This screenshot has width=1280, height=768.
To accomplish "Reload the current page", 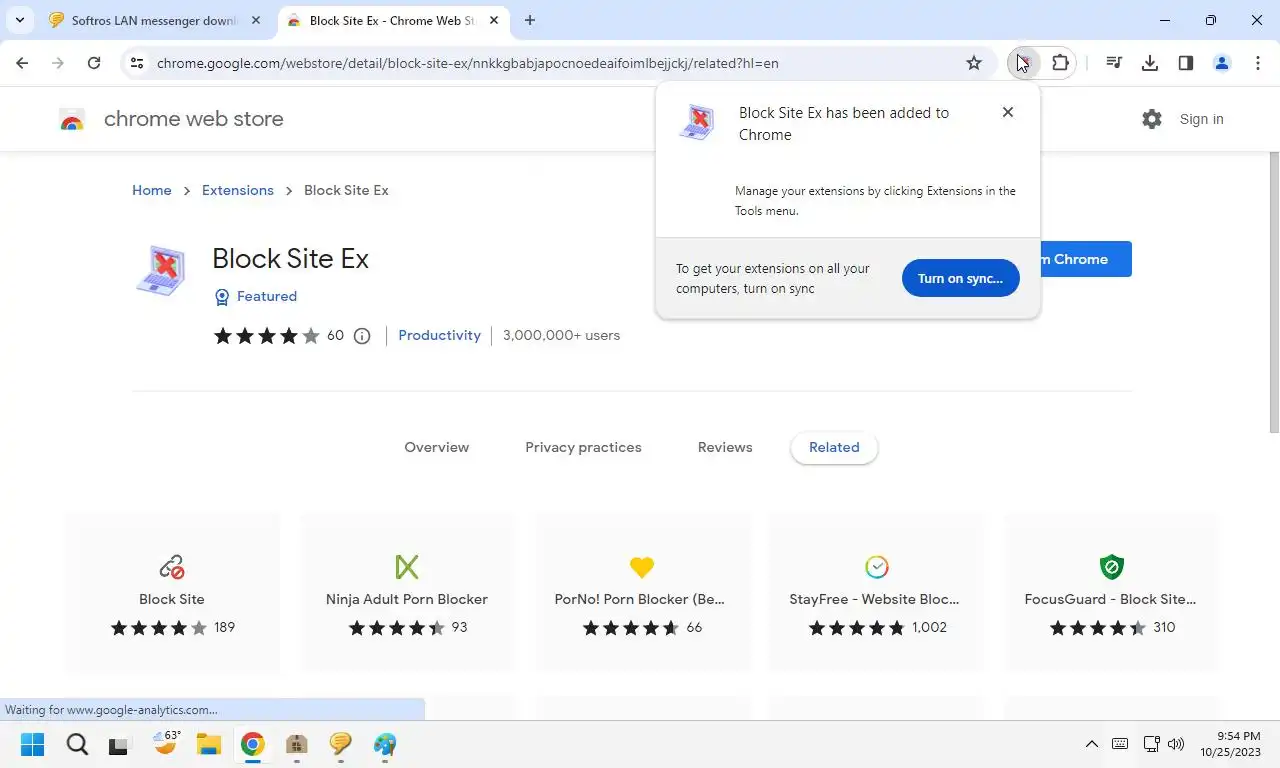I will [94, 63].
